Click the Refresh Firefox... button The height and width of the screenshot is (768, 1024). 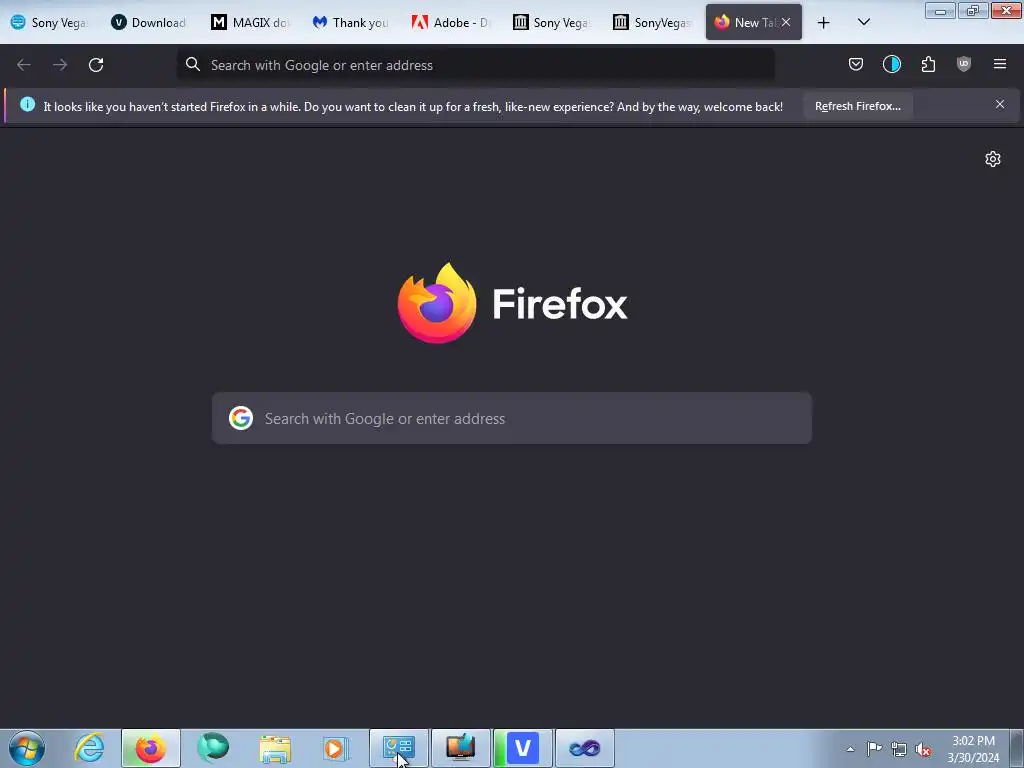coord(857,106)
